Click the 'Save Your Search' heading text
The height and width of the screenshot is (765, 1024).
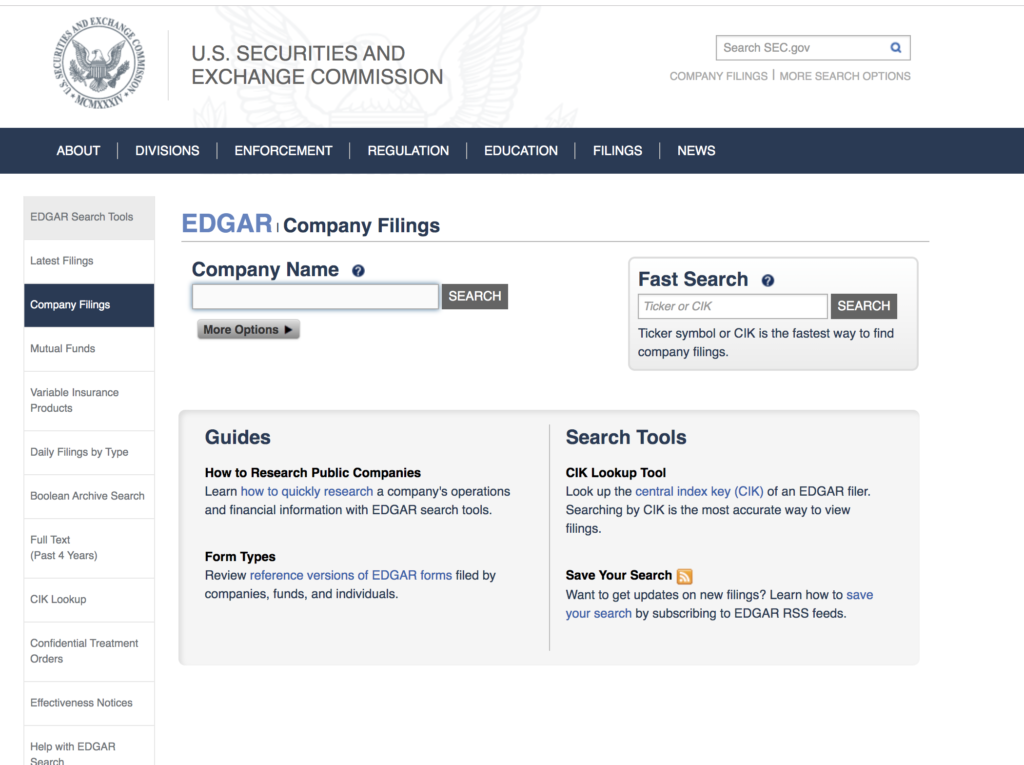[618, 575]
